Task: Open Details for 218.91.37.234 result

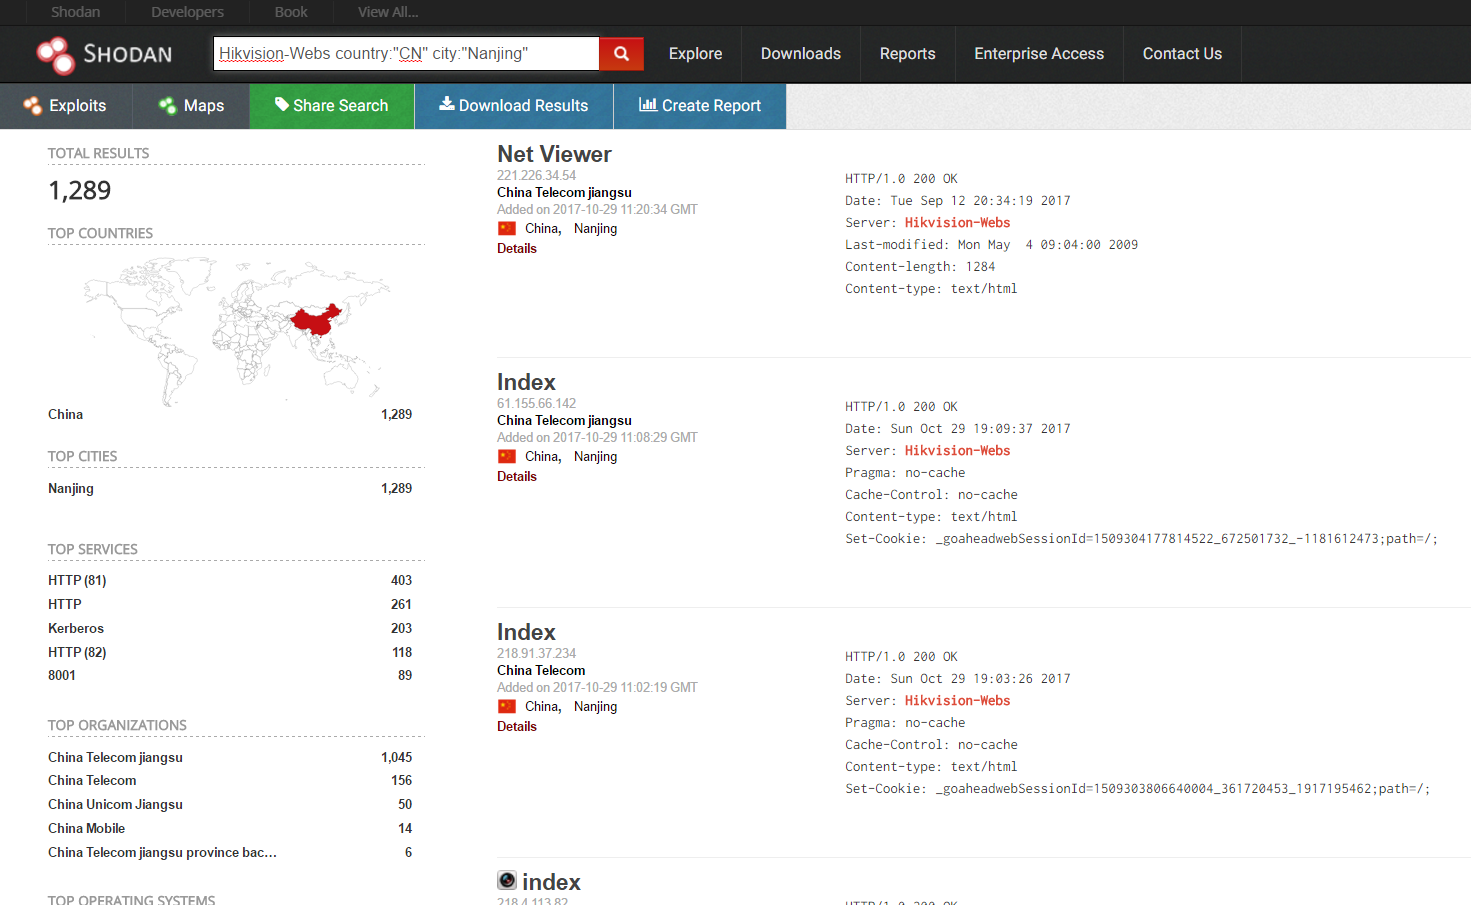Action: [517, 727]
